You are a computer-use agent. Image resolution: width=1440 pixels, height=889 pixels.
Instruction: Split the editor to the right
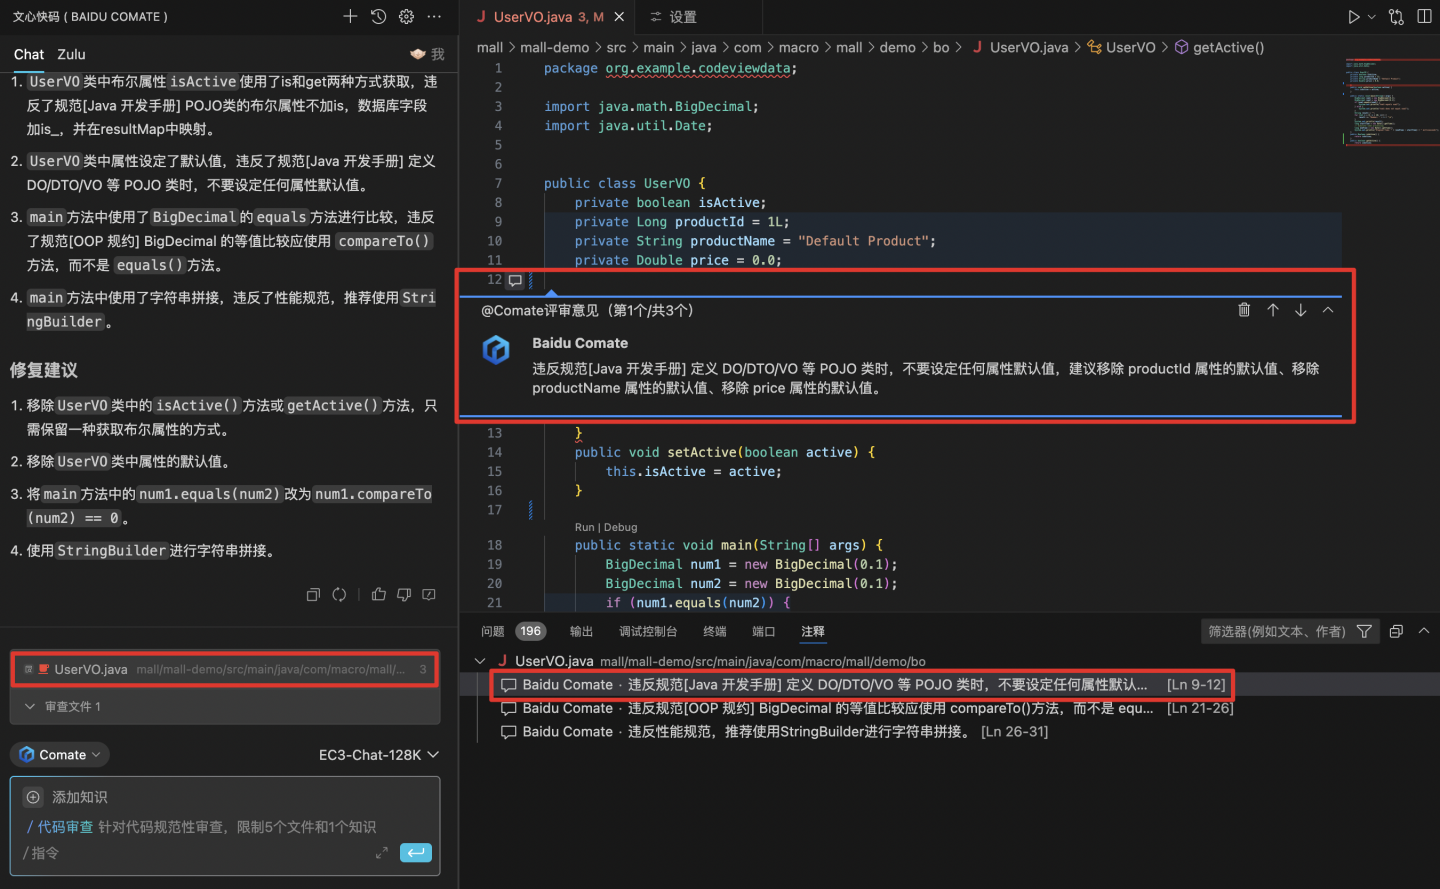[1424, 17]
